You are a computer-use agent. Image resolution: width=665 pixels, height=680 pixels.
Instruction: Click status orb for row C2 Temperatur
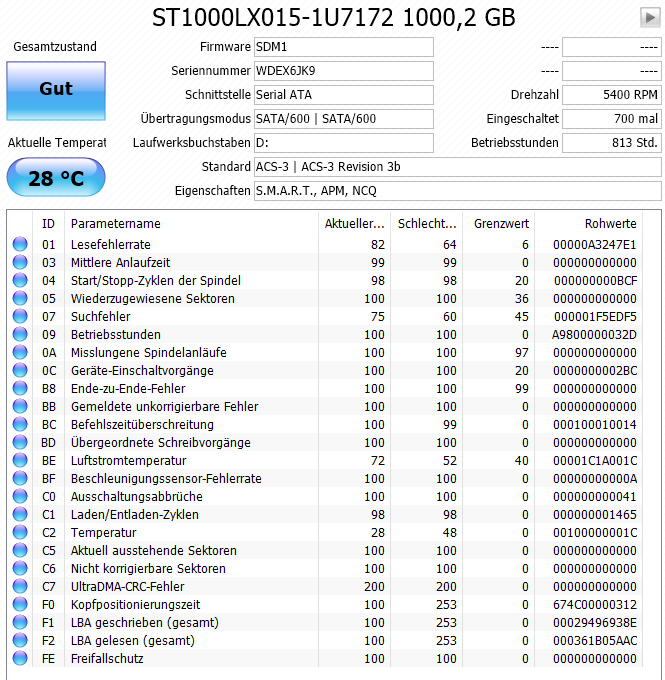[x=20, y=532]
